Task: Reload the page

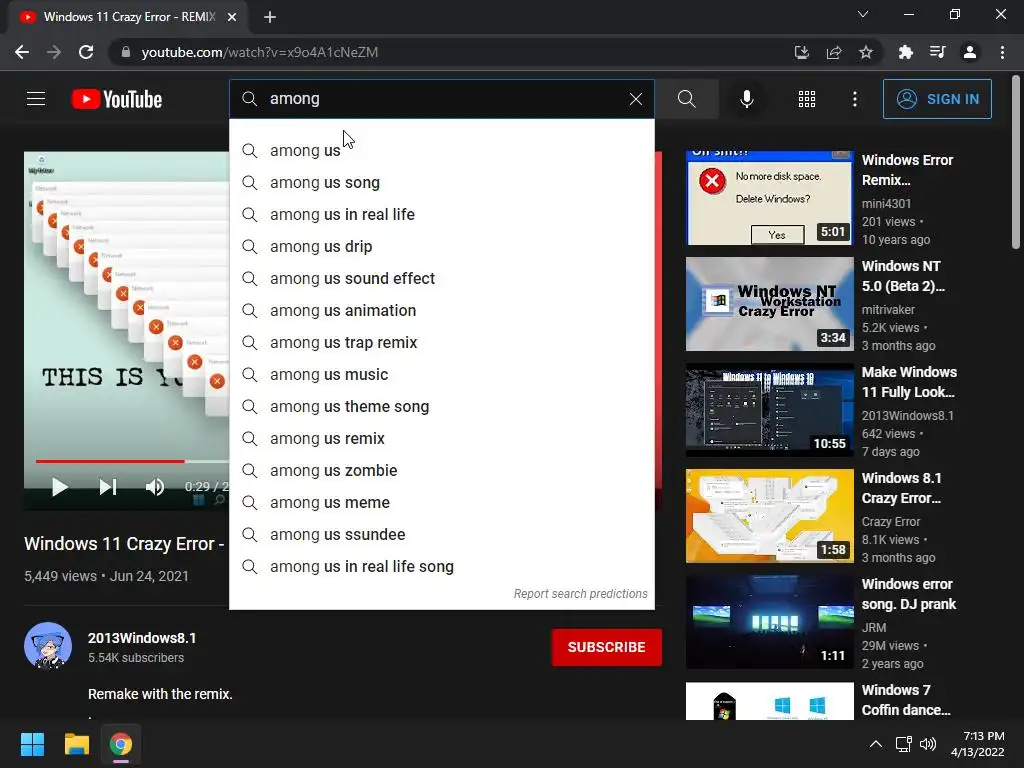Action: point(86,52)
